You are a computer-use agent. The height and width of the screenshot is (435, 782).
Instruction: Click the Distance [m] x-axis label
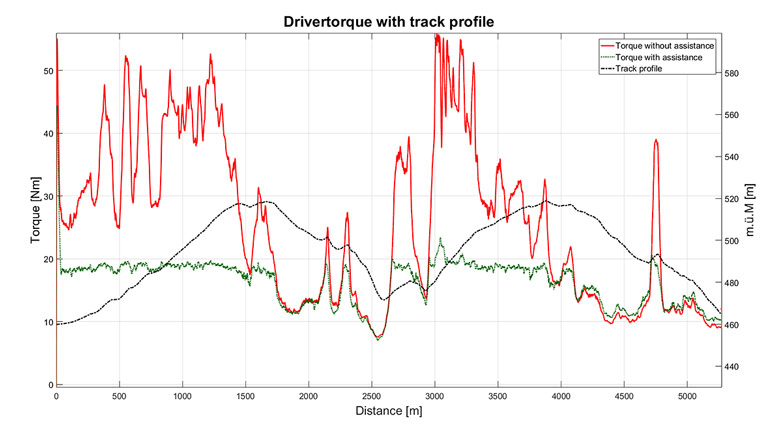[389, 411]
